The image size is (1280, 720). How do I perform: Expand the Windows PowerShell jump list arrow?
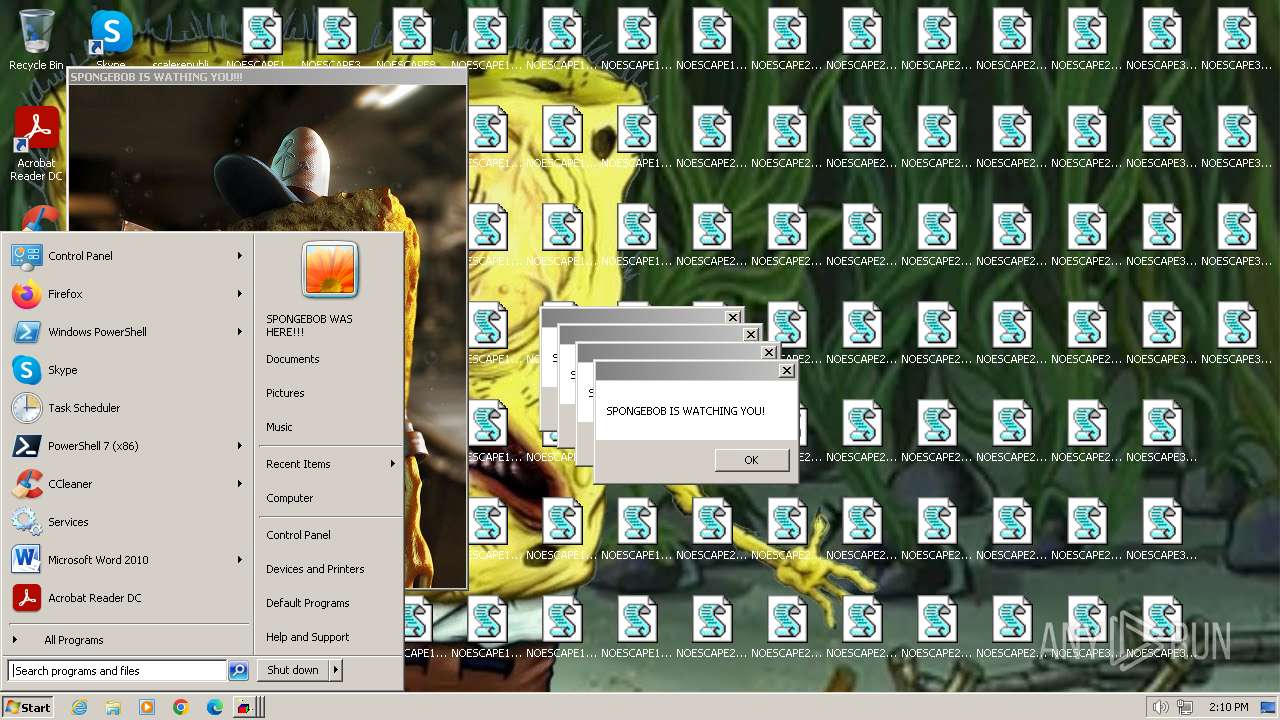tap(240, 332)
